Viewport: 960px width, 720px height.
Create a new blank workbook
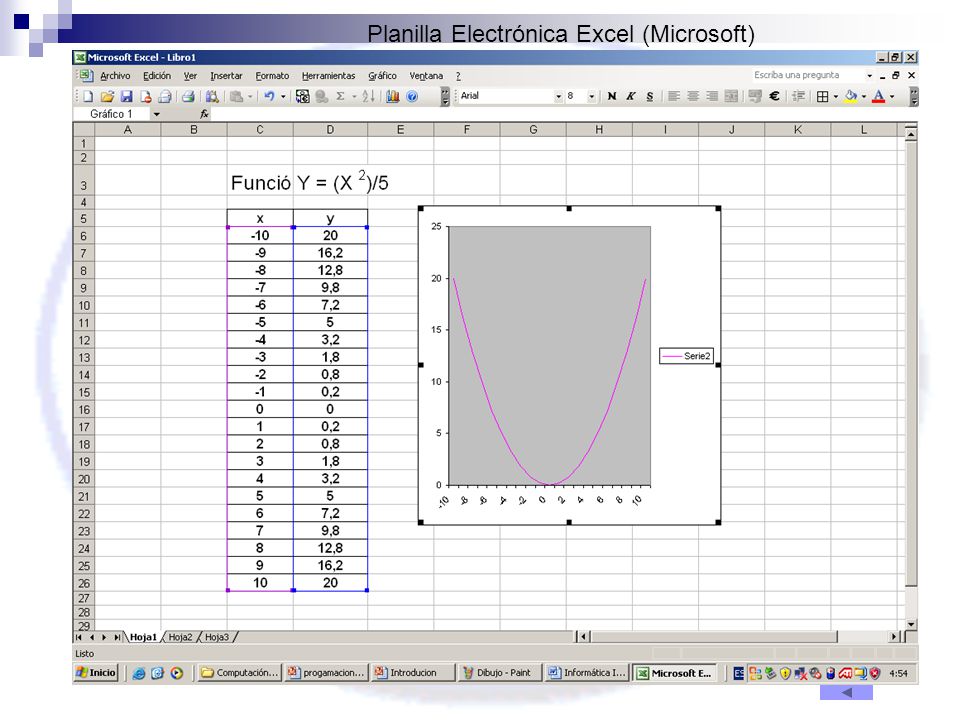(88, 96)
